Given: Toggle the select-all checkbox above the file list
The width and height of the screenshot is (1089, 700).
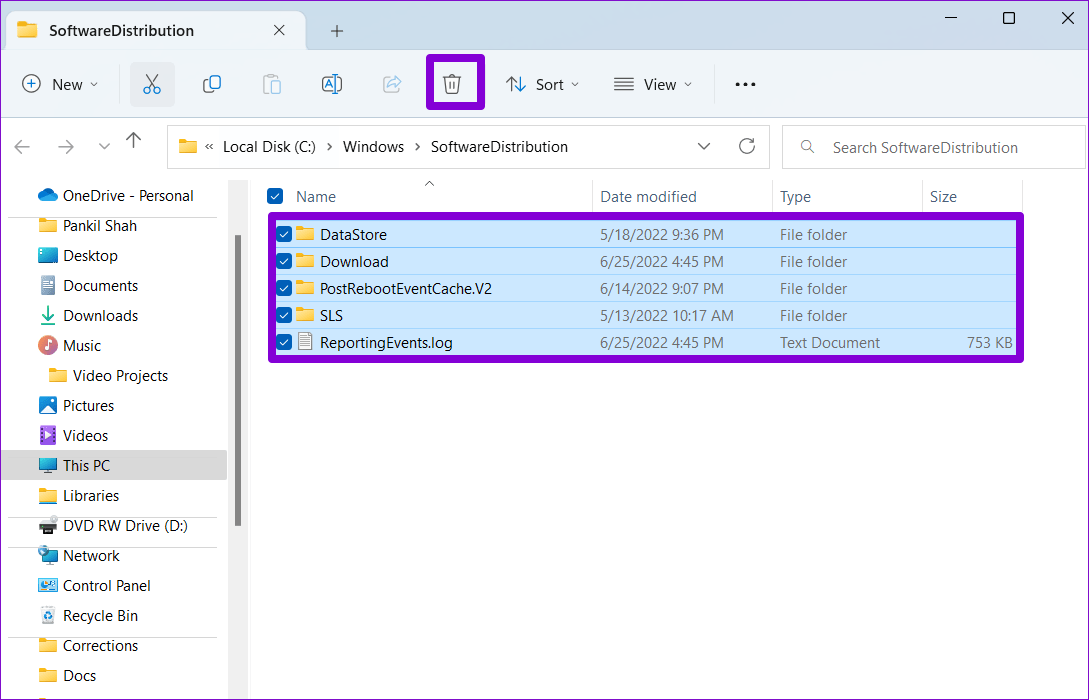Looking at the screenshot, I should click(275, 196).
